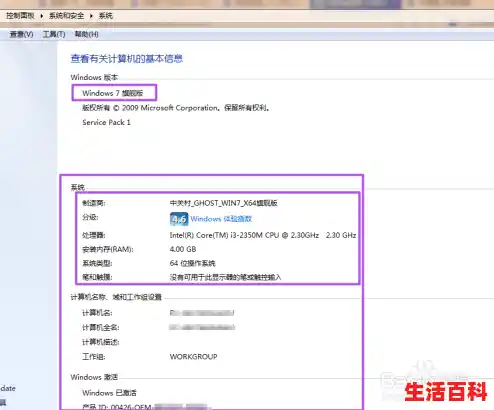494x410 pixels.
Task: Click the 计算机名 label
Action: tap(97, 313)
